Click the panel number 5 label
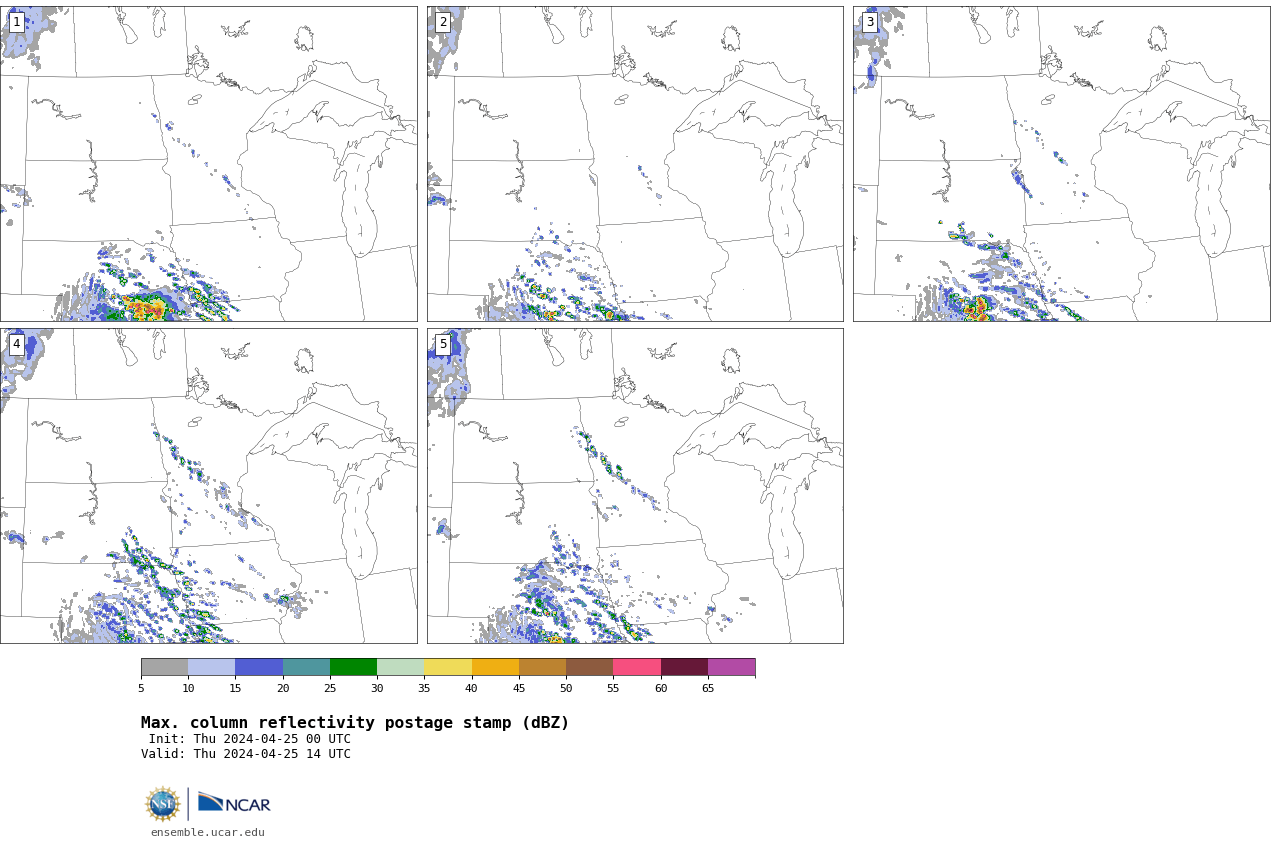Viewport: 1280px width, 844px height. click(443, 344)
